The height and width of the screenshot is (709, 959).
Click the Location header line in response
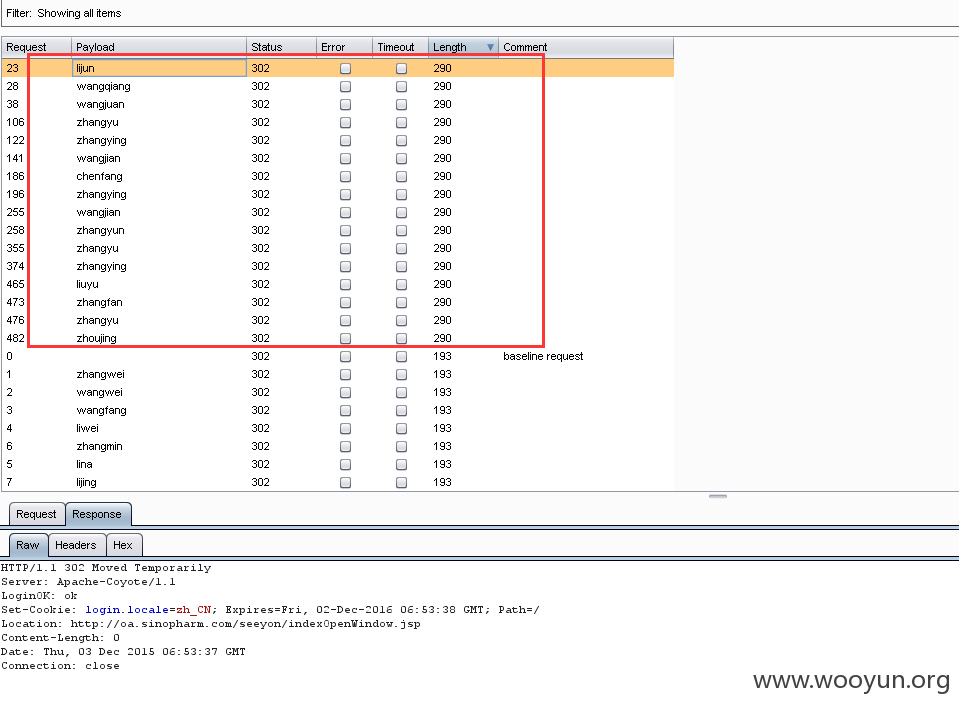coord(211,624)
